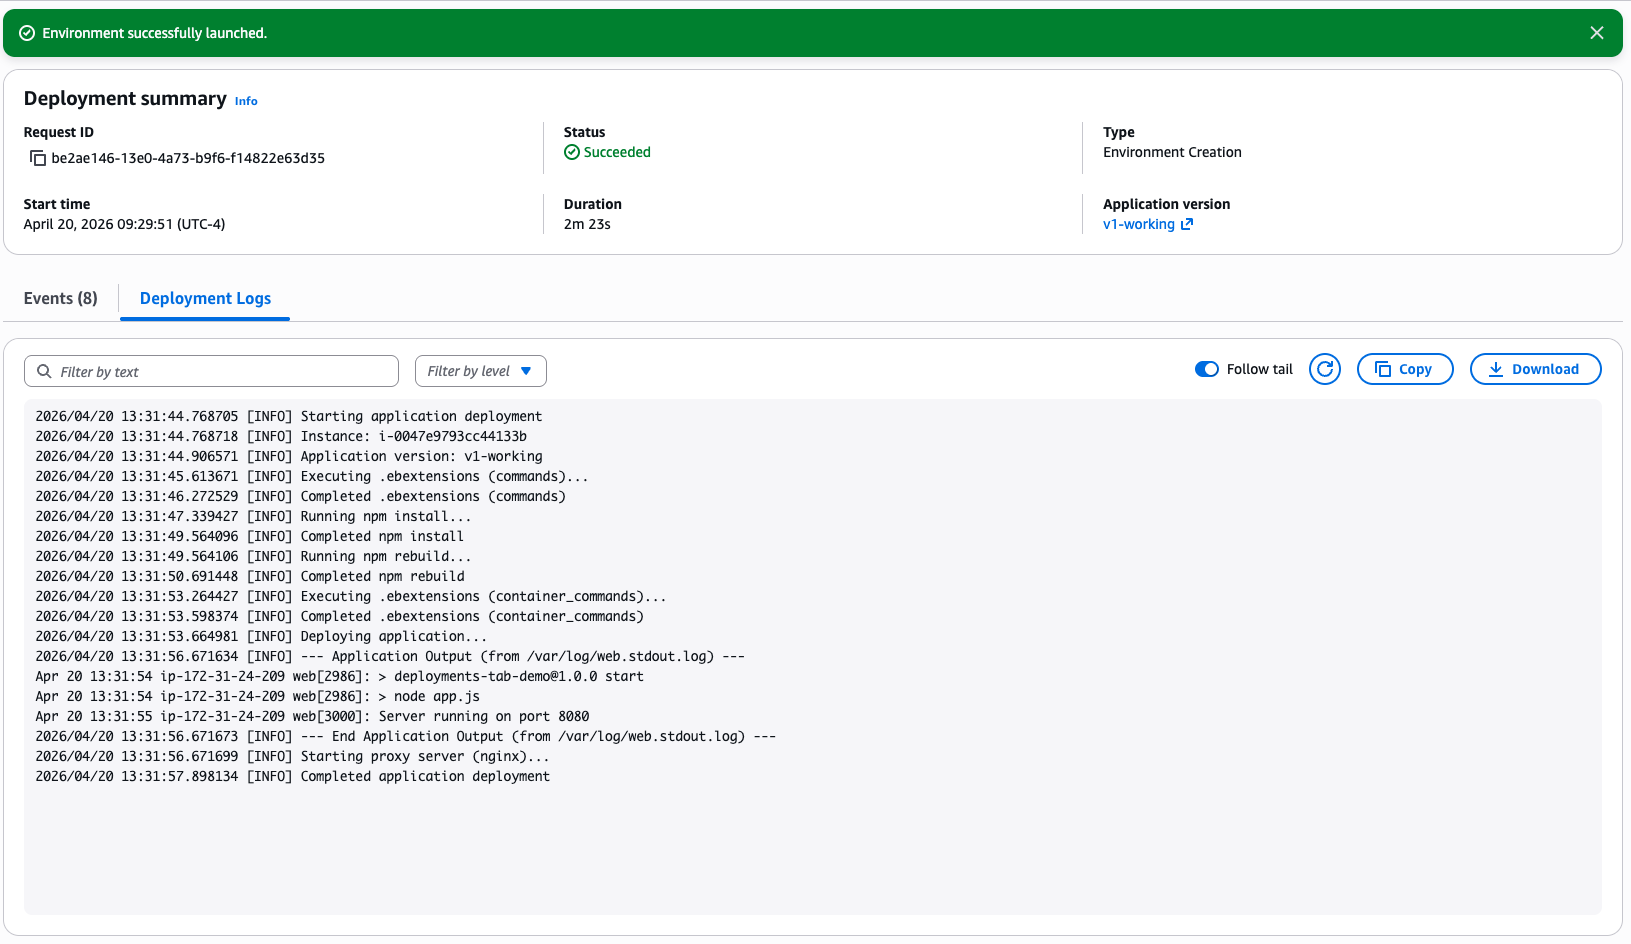Copy the Request ID using copy icon

pyautogui.click(x=38, y=158)
